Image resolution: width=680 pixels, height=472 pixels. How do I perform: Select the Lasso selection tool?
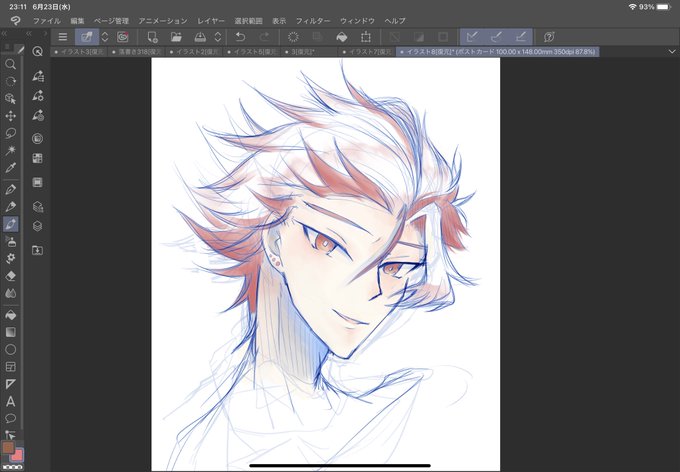10,133
